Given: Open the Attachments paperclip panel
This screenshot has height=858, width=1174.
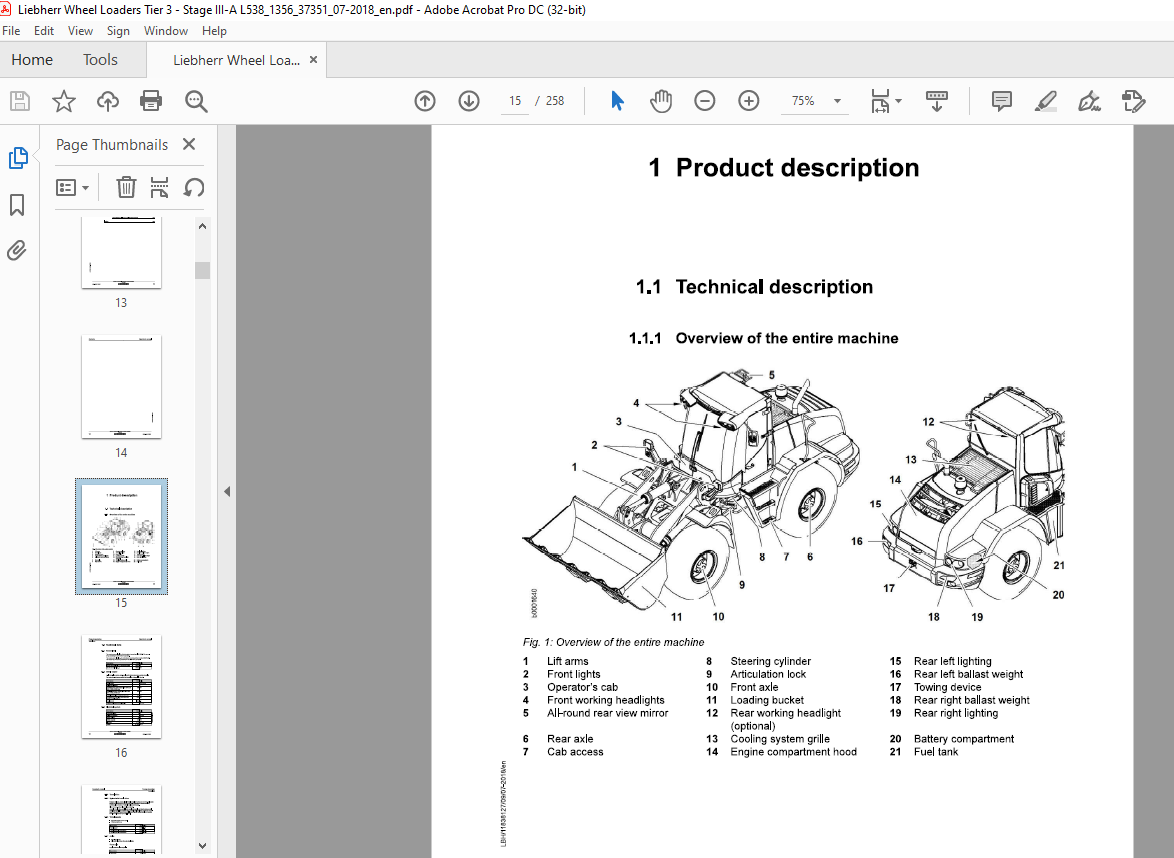Looking at the screenshot, I should [16, 250].
